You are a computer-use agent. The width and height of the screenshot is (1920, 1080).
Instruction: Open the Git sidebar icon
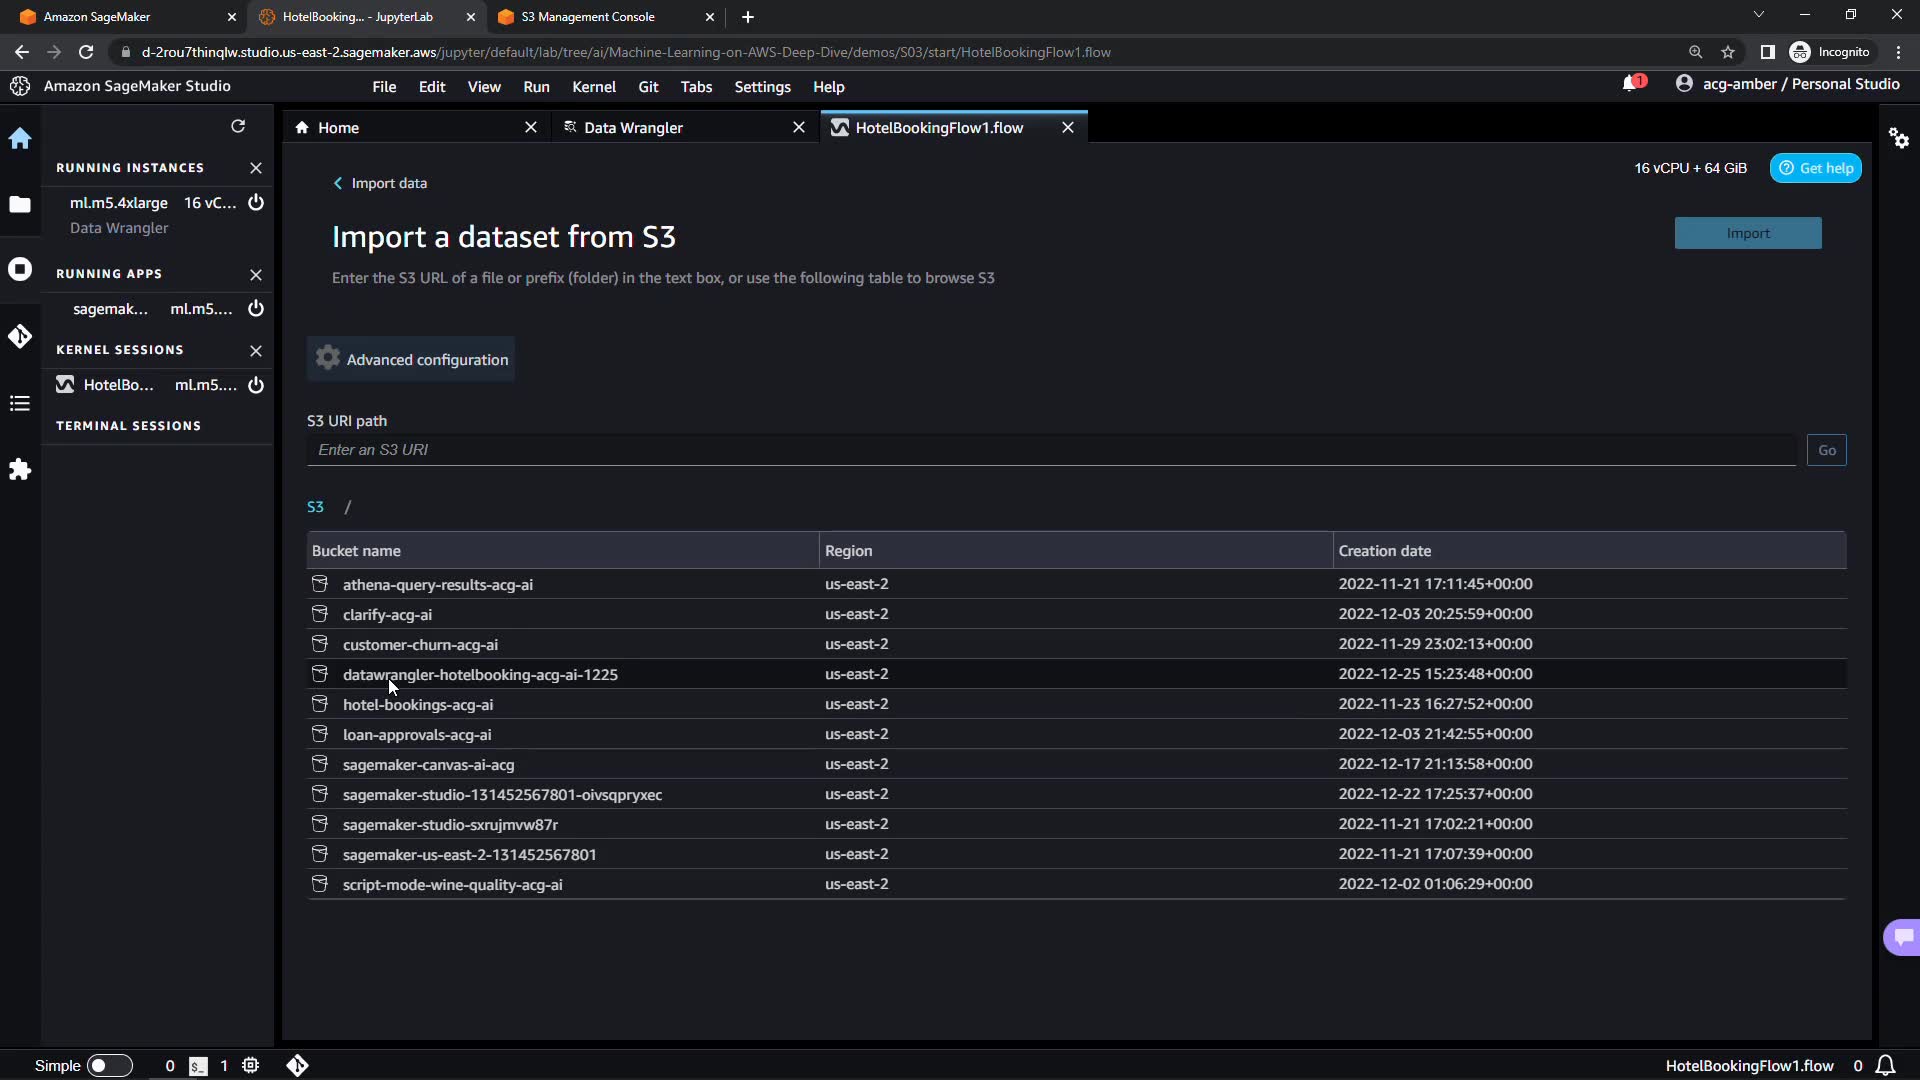click(20, 337)
